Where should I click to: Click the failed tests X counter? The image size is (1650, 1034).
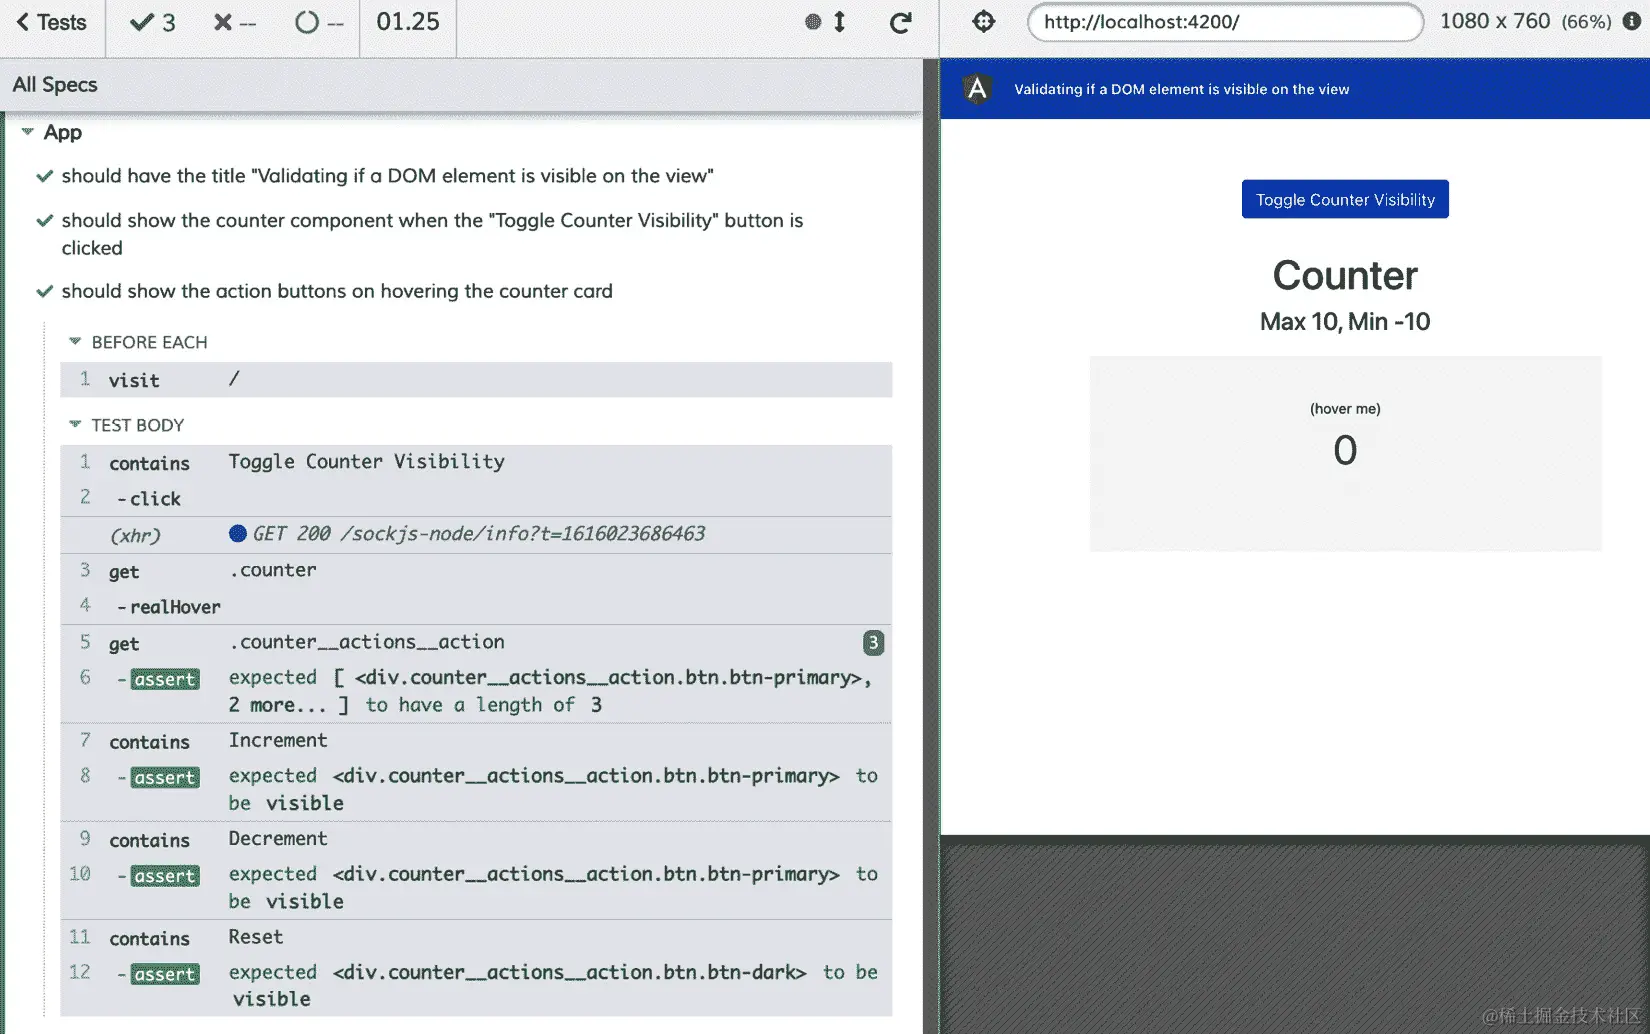point(235,23)
